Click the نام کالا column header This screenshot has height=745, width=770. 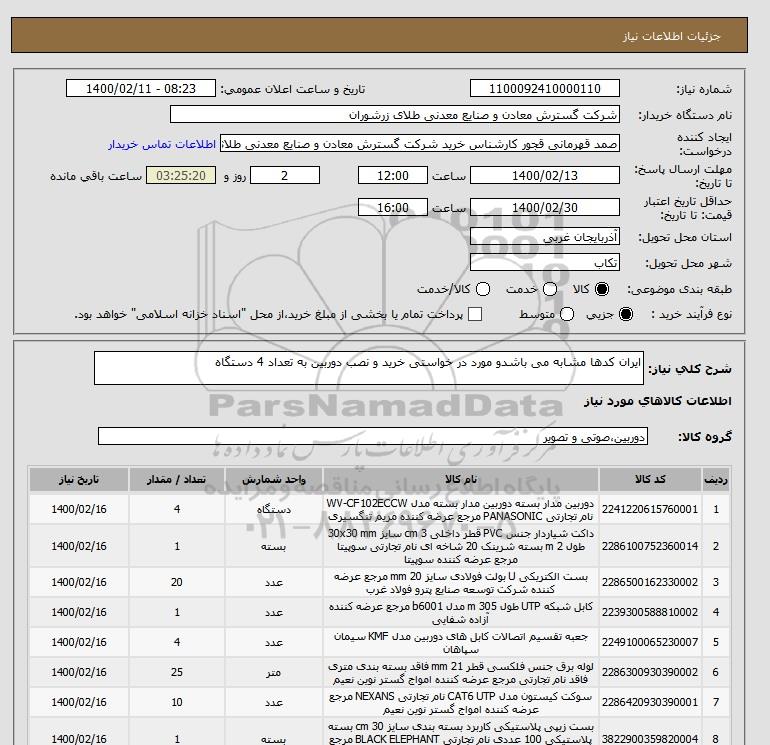[461, 479]
